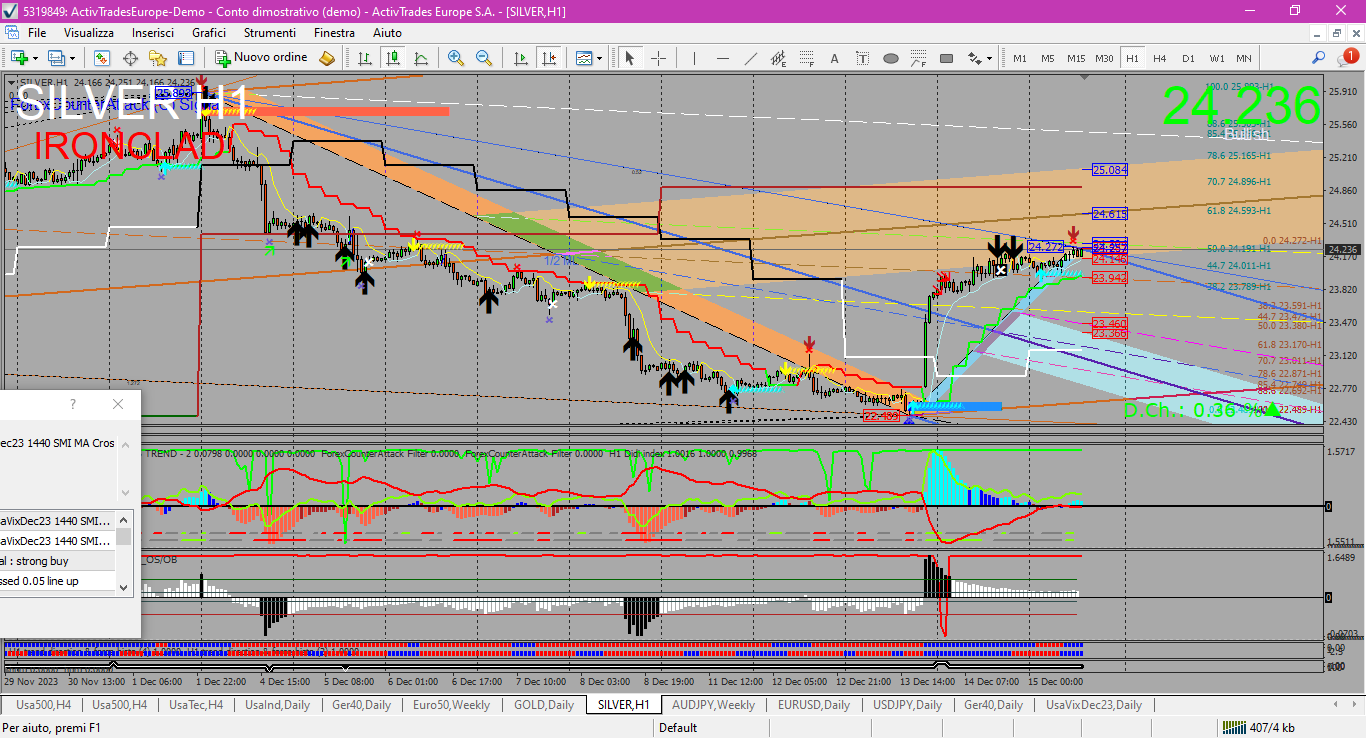
Task: Open the File menu
Action: click(x=37, y=33)
